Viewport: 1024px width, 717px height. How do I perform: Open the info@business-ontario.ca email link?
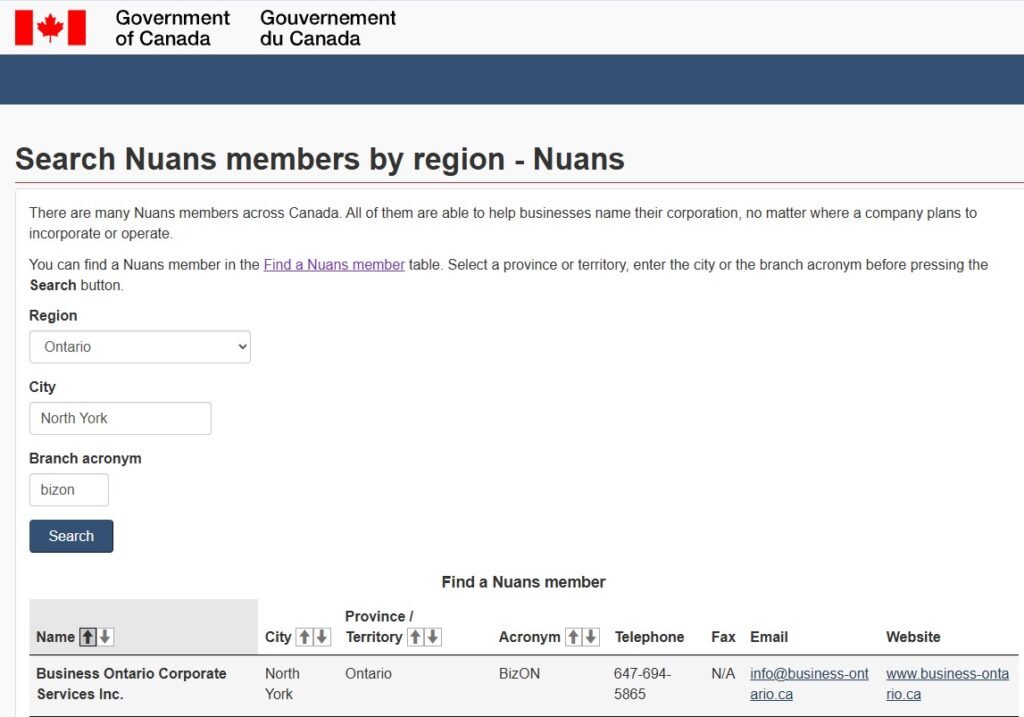tap(809, 684)
